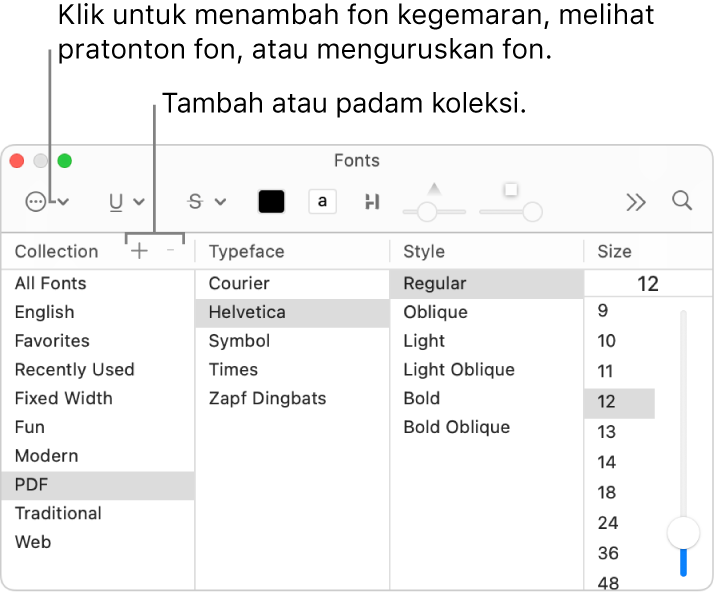Select the Favorites collection
The image size is (716, 593).
pos(98,341)
